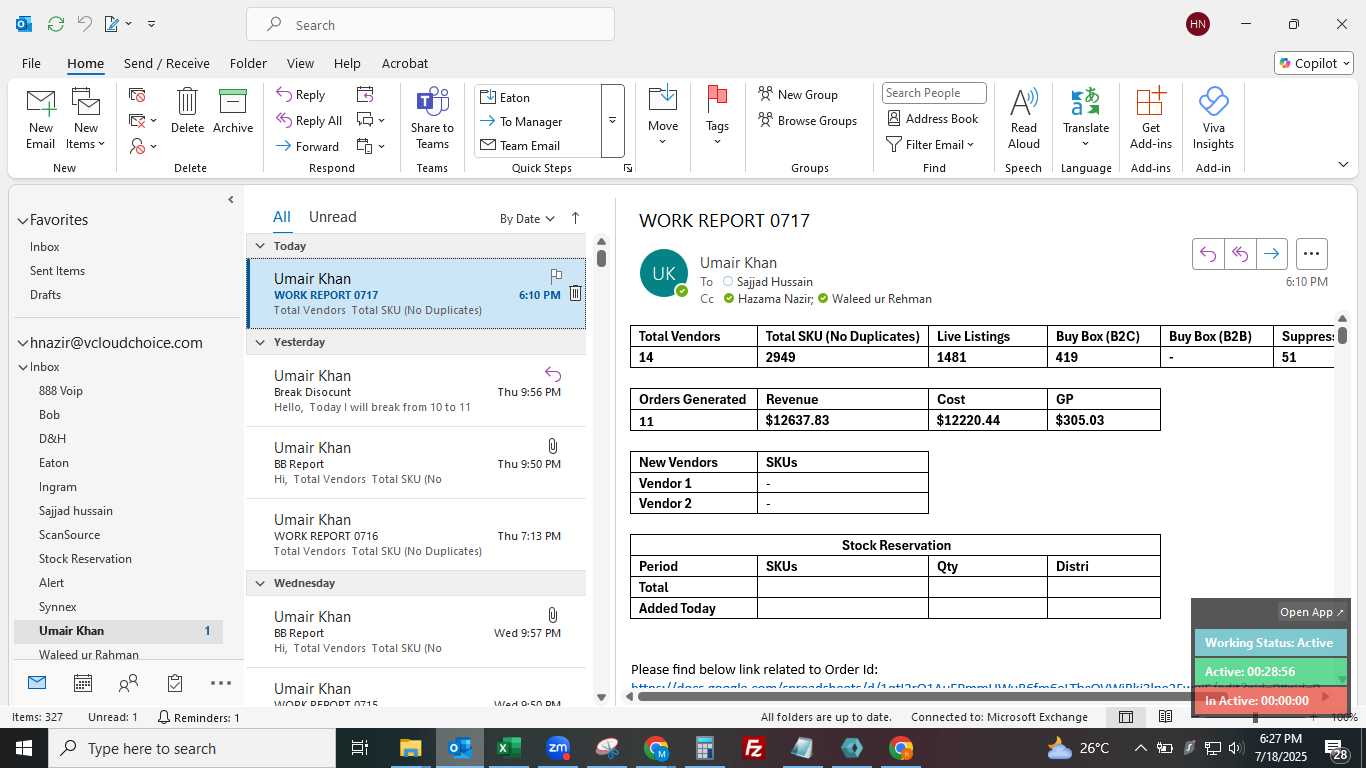Switch to People view
Screen dimensions: 1366x768
[128, 683]
